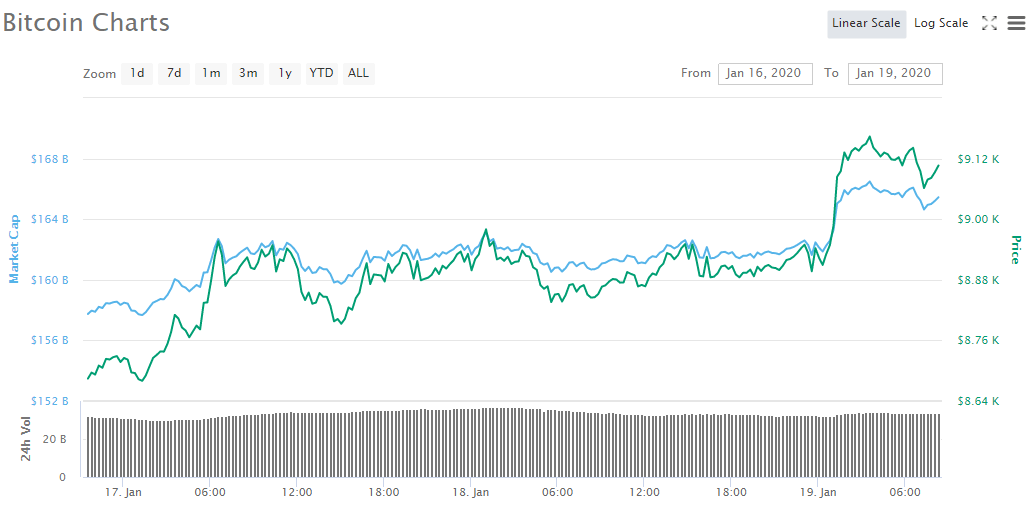Click the $8.76 K price label
This screenshot has width=1035, height=512.
click(978, 340)
